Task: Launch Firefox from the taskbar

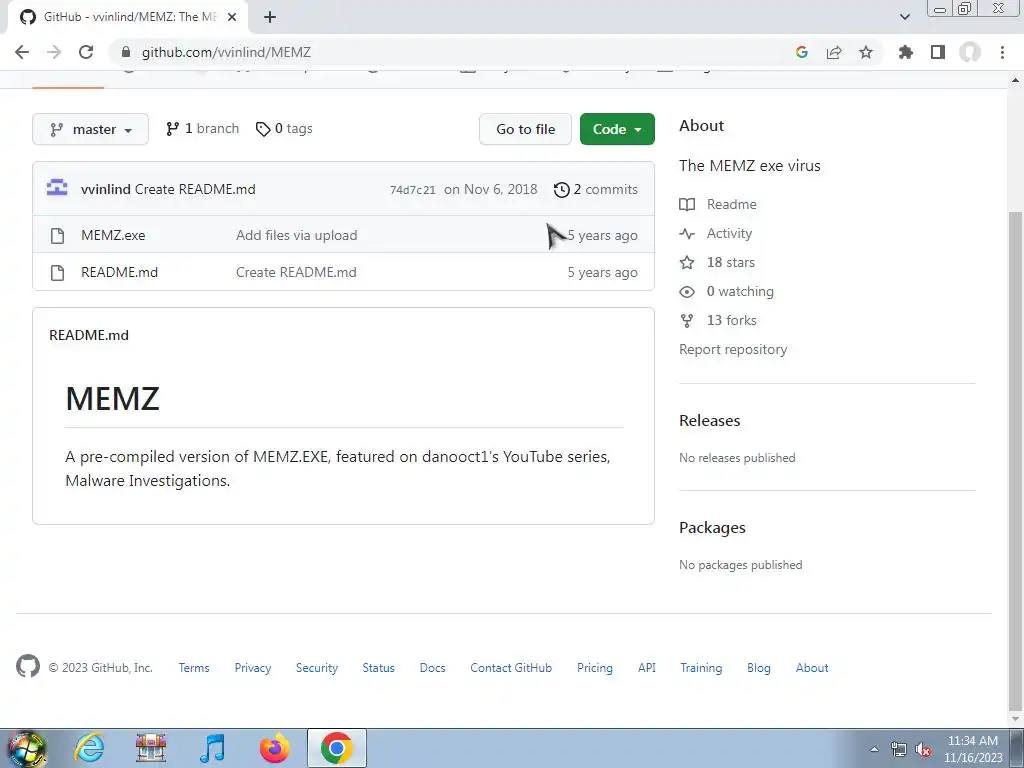Action: (275, 748)
